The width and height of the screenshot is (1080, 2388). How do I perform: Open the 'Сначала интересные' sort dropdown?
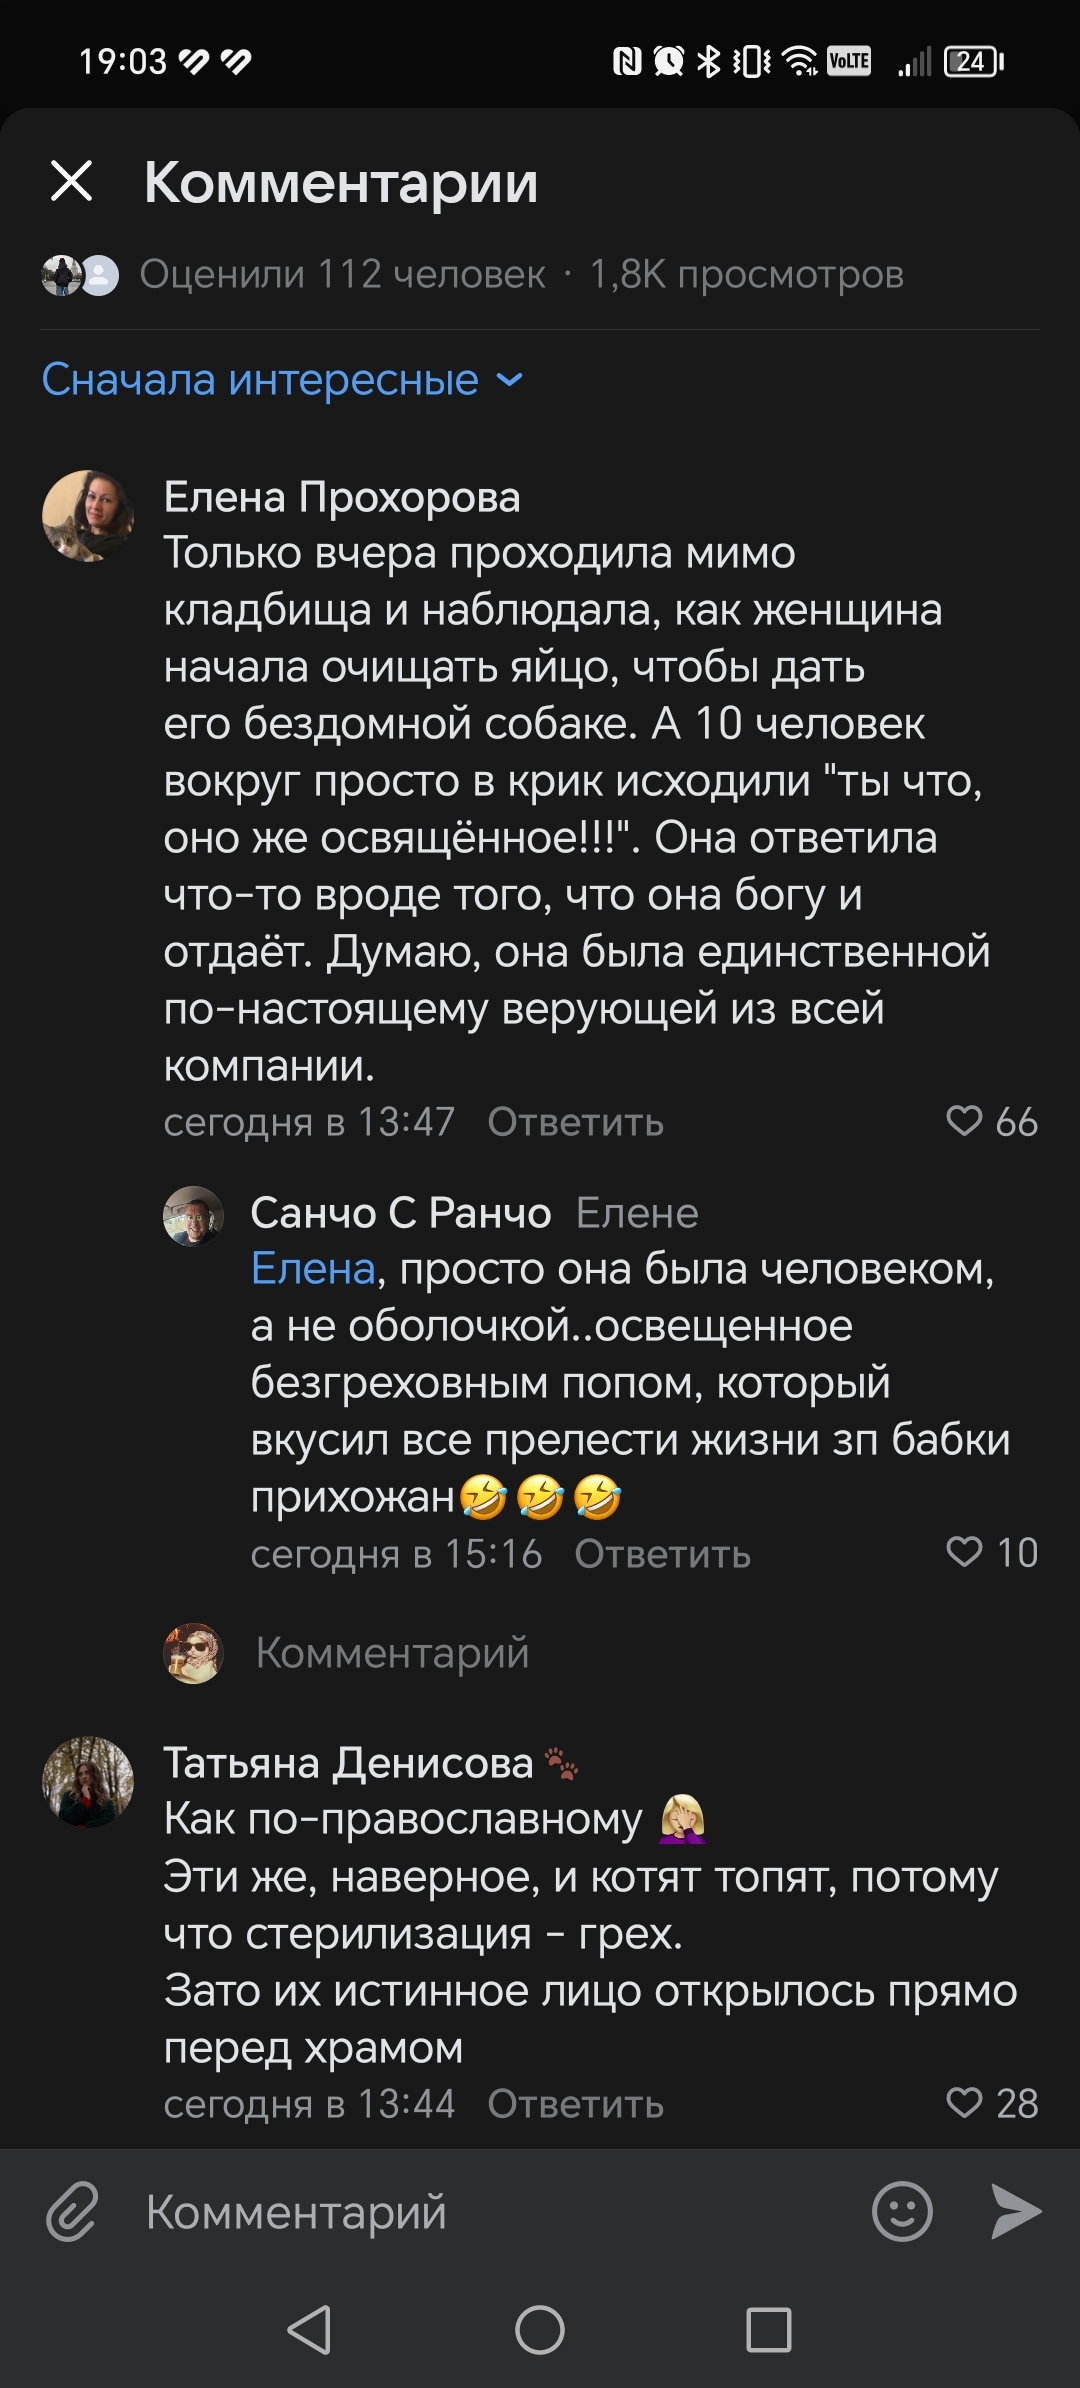282,380
